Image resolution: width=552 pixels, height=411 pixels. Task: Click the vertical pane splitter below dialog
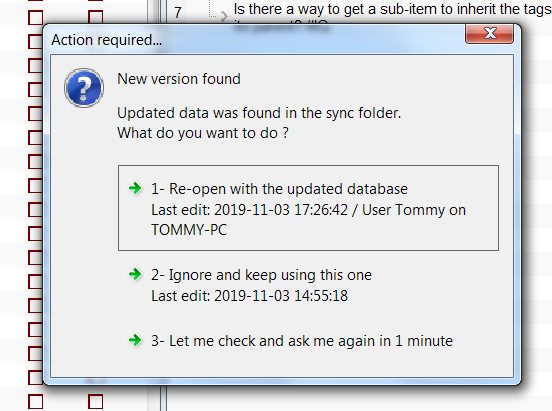click(163, 398)
